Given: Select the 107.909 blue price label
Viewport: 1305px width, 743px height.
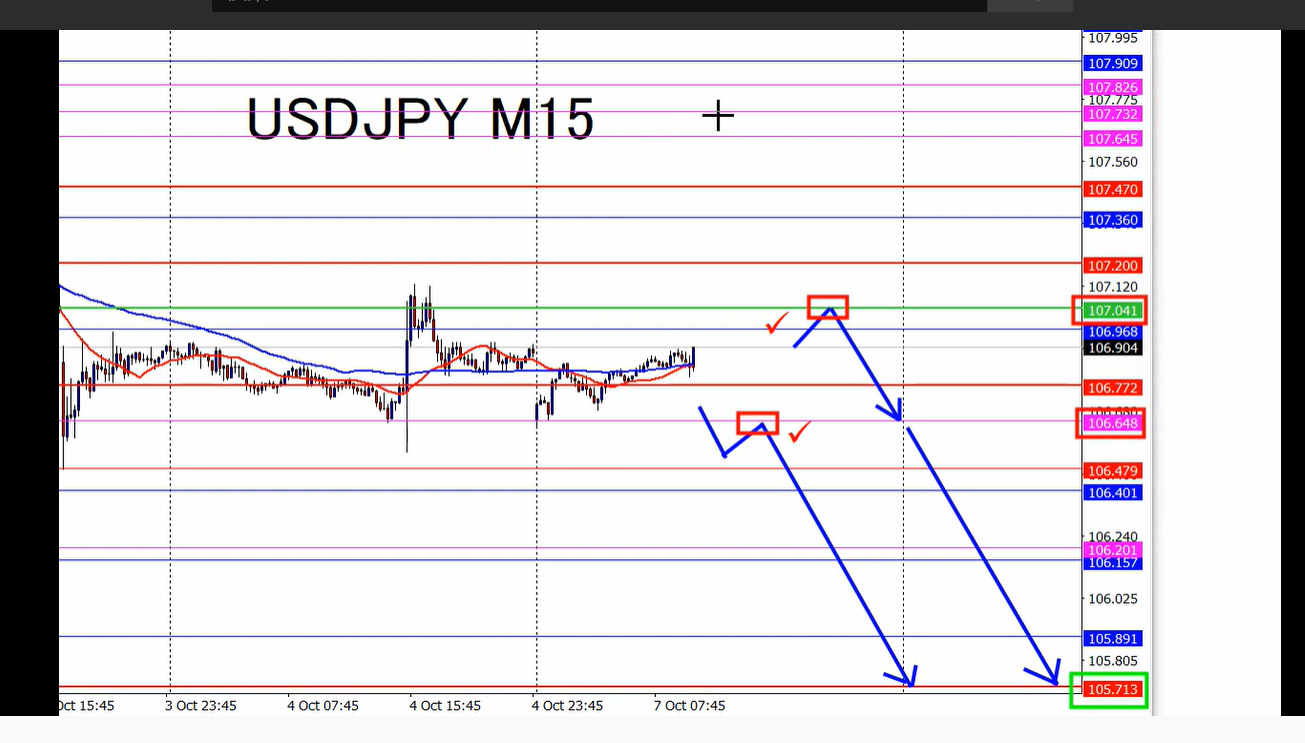Looking at the screenshot, I should [x=1113, y=63].
